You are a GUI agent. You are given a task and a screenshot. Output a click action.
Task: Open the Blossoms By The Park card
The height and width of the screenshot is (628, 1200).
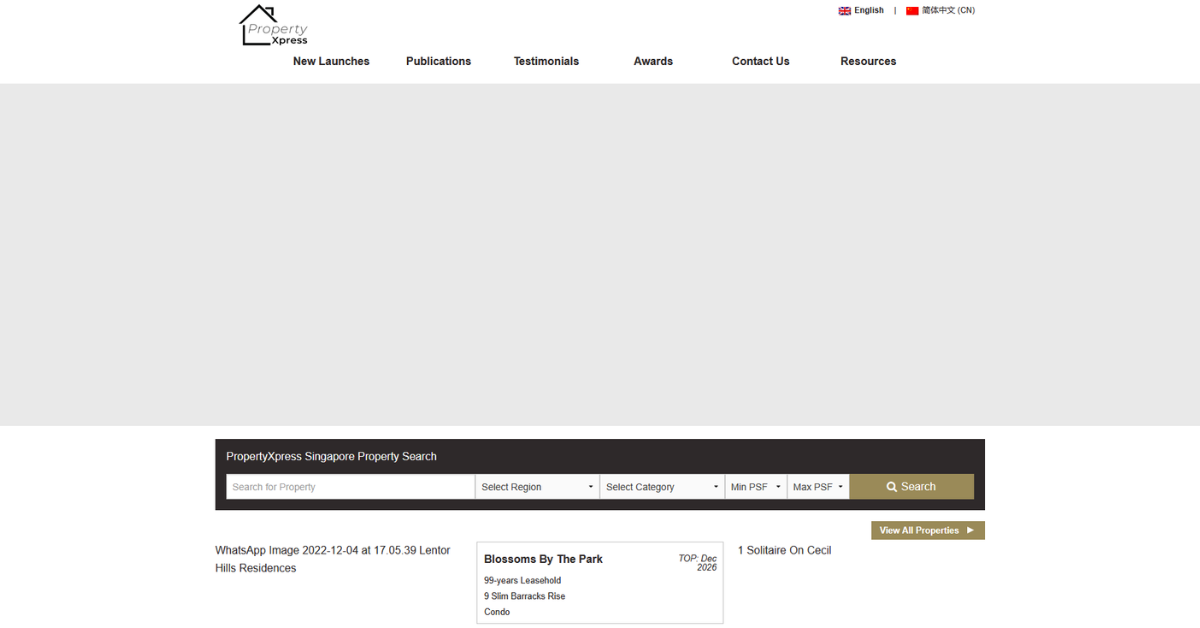click(x=600, y=583)
